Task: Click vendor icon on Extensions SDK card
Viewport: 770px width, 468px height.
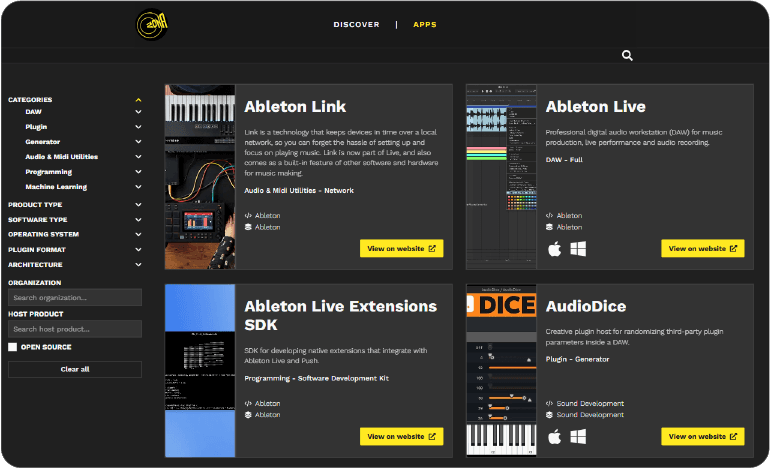Action: 248,415
